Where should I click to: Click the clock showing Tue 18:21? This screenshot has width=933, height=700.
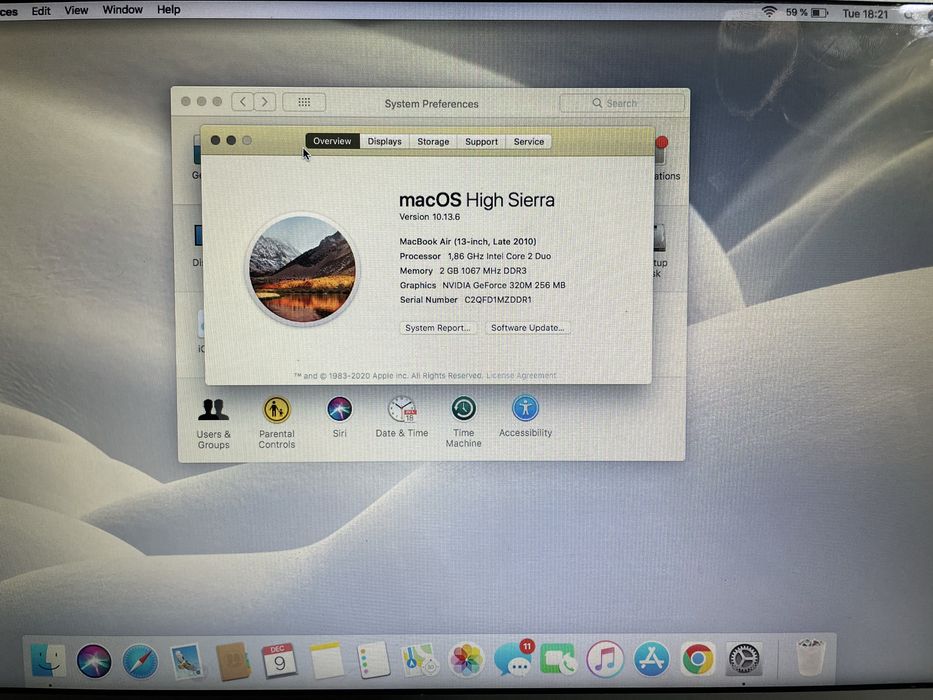pyautogui.click(x=865, y=14)
